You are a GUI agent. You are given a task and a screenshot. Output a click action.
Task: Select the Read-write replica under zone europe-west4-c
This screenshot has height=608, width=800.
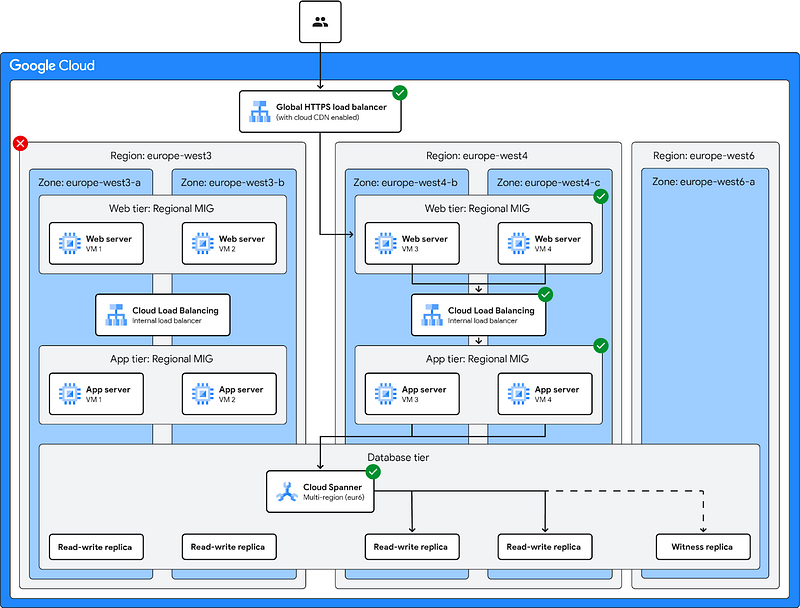[x=545, y=547]
